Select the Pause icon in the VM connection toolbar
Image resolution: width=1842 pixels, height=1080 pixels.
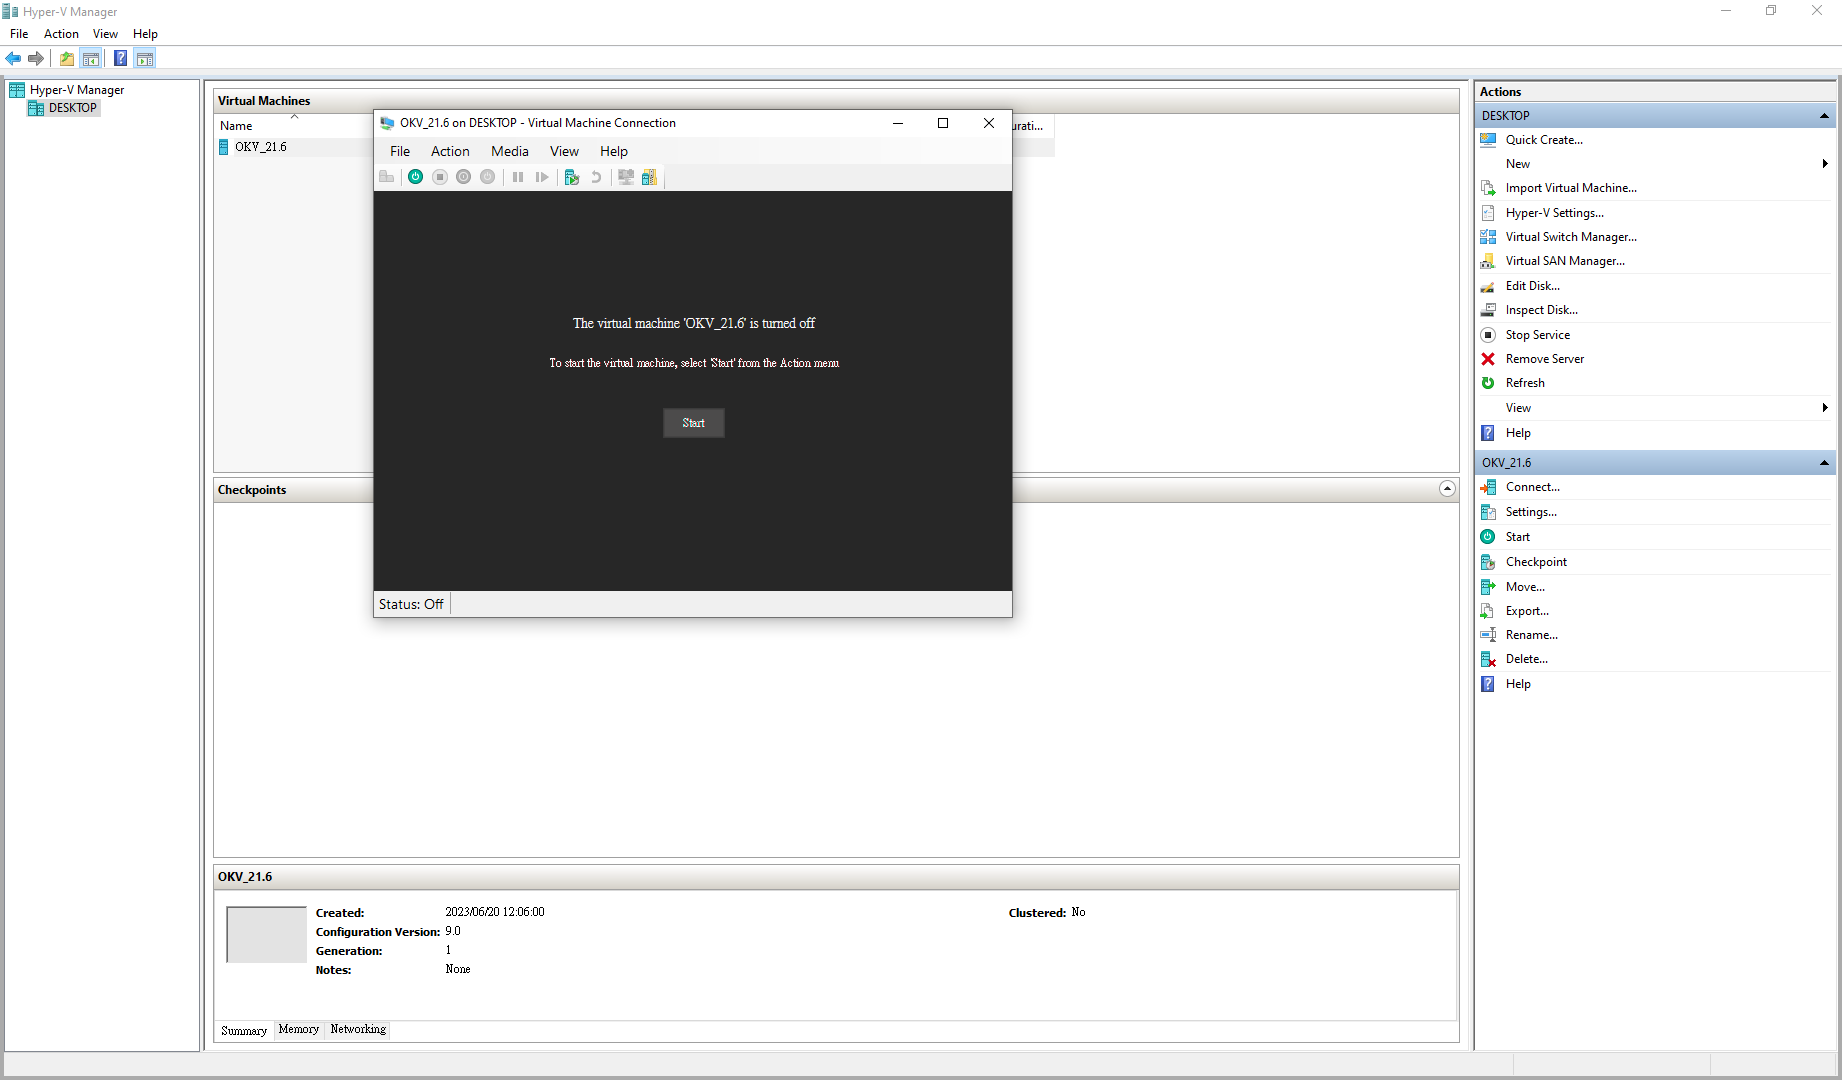coord(518,177)
